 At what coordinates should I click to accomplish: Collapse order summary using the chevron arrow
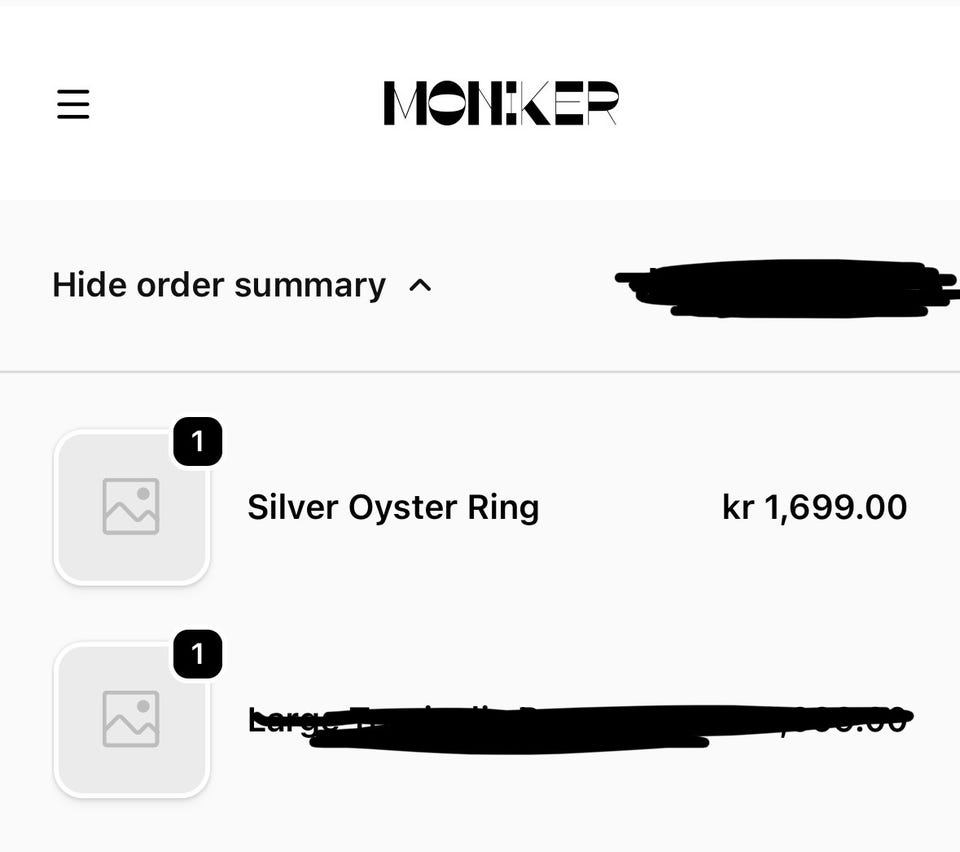pos(421,286)
